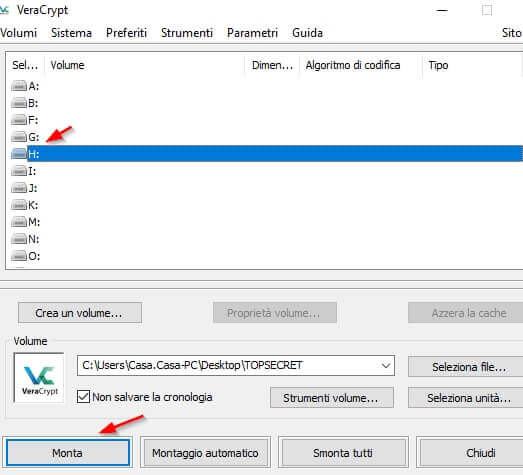The height and width of the screenshot is (475, 523).
Task: Open the Parametri menu
Action: click(252, 33)
